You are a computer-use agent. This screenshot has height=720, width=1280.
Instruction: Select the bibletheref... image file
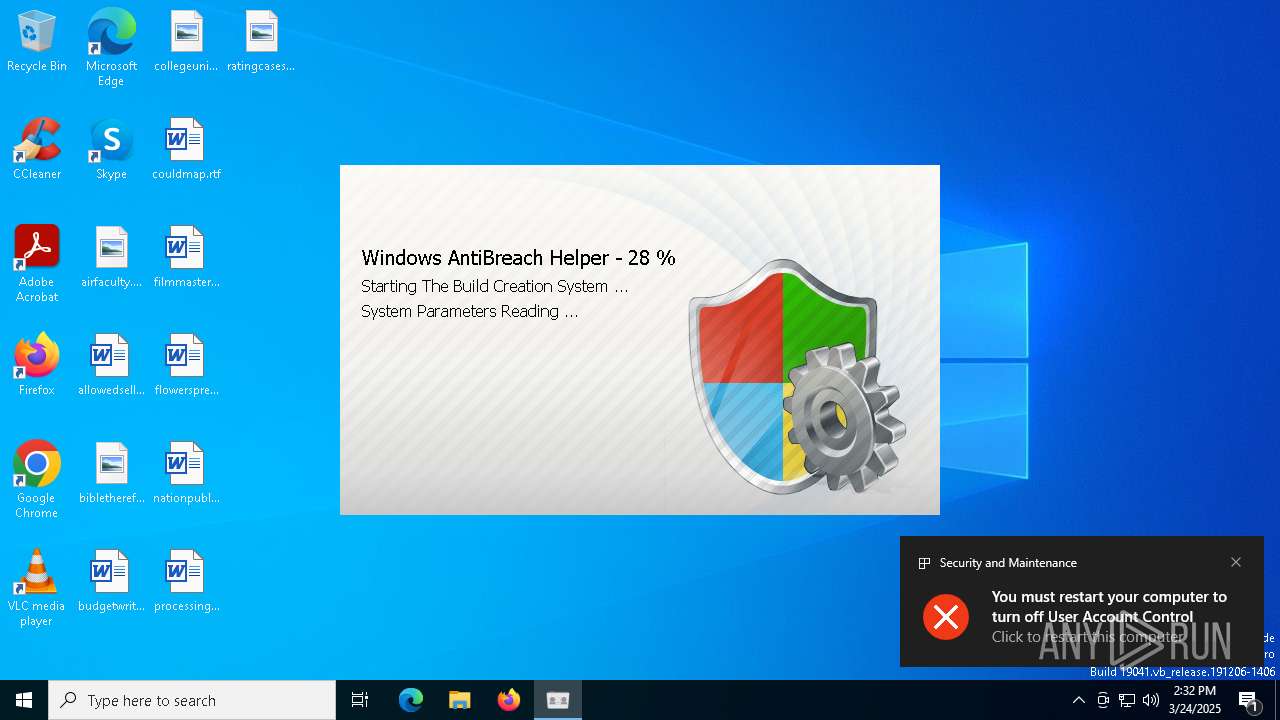pos(111,474)
